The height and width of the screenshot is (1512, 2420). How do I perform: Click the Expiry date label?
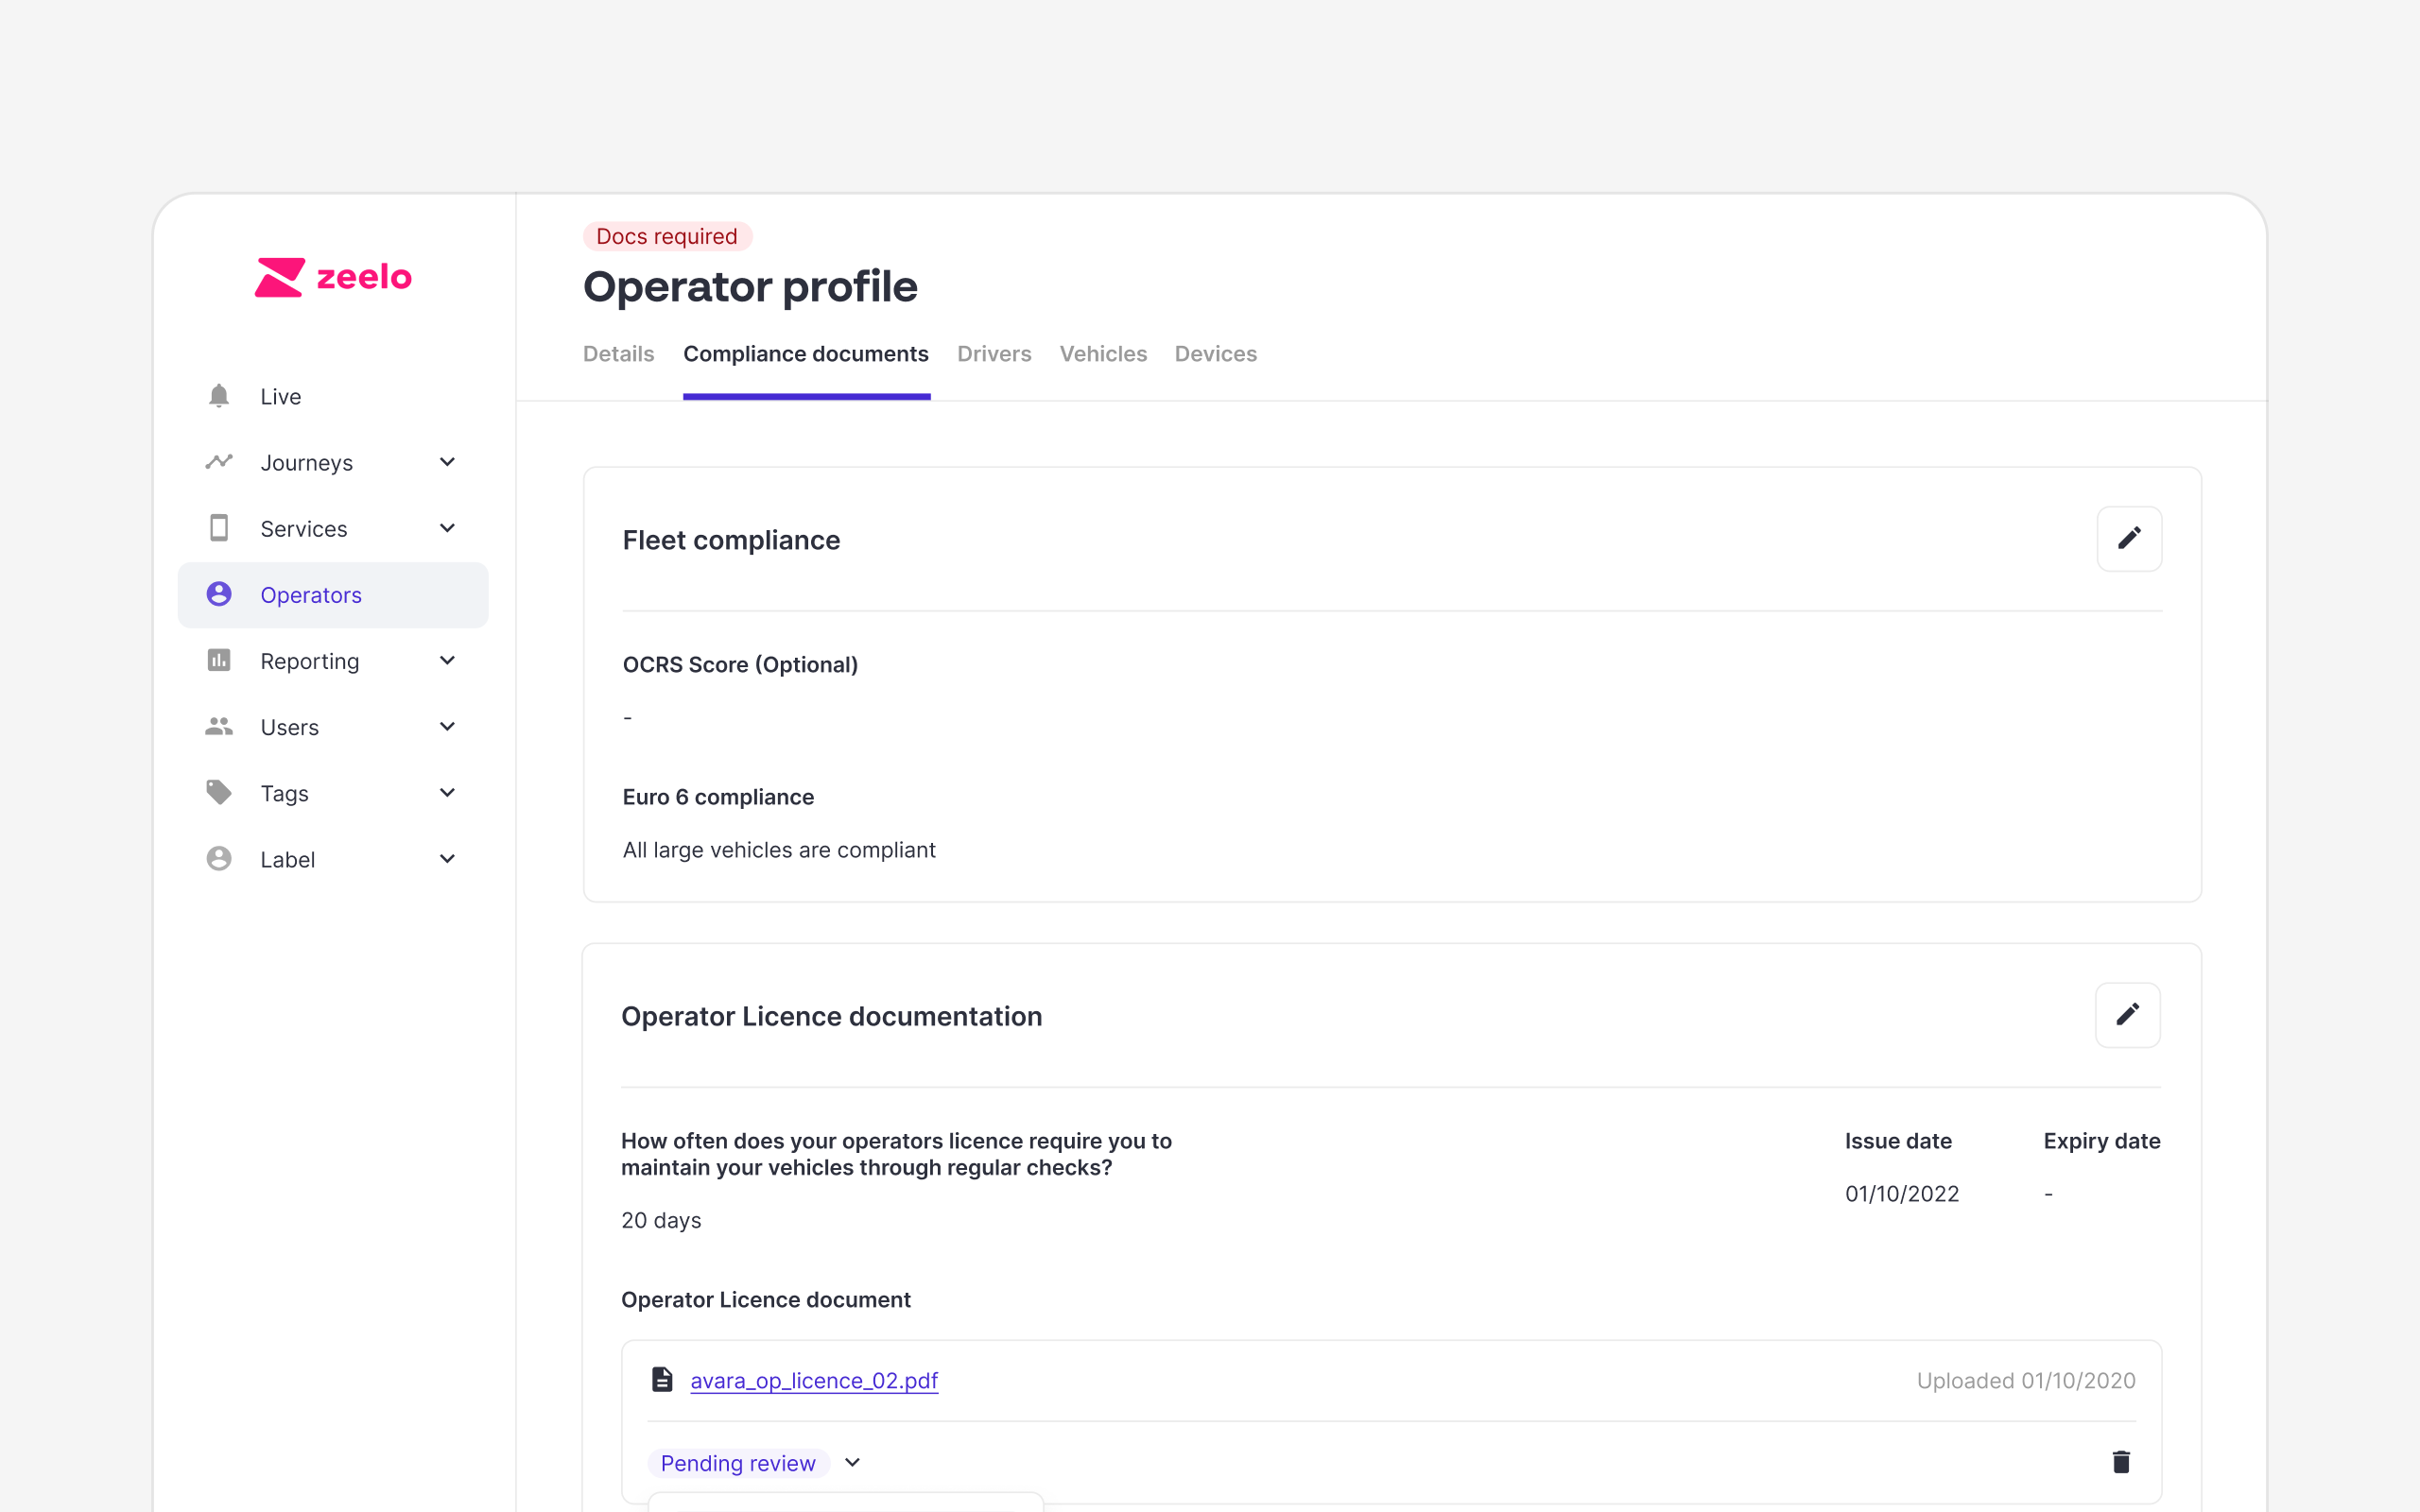pyautogui.click(x=2101, y=1141)
